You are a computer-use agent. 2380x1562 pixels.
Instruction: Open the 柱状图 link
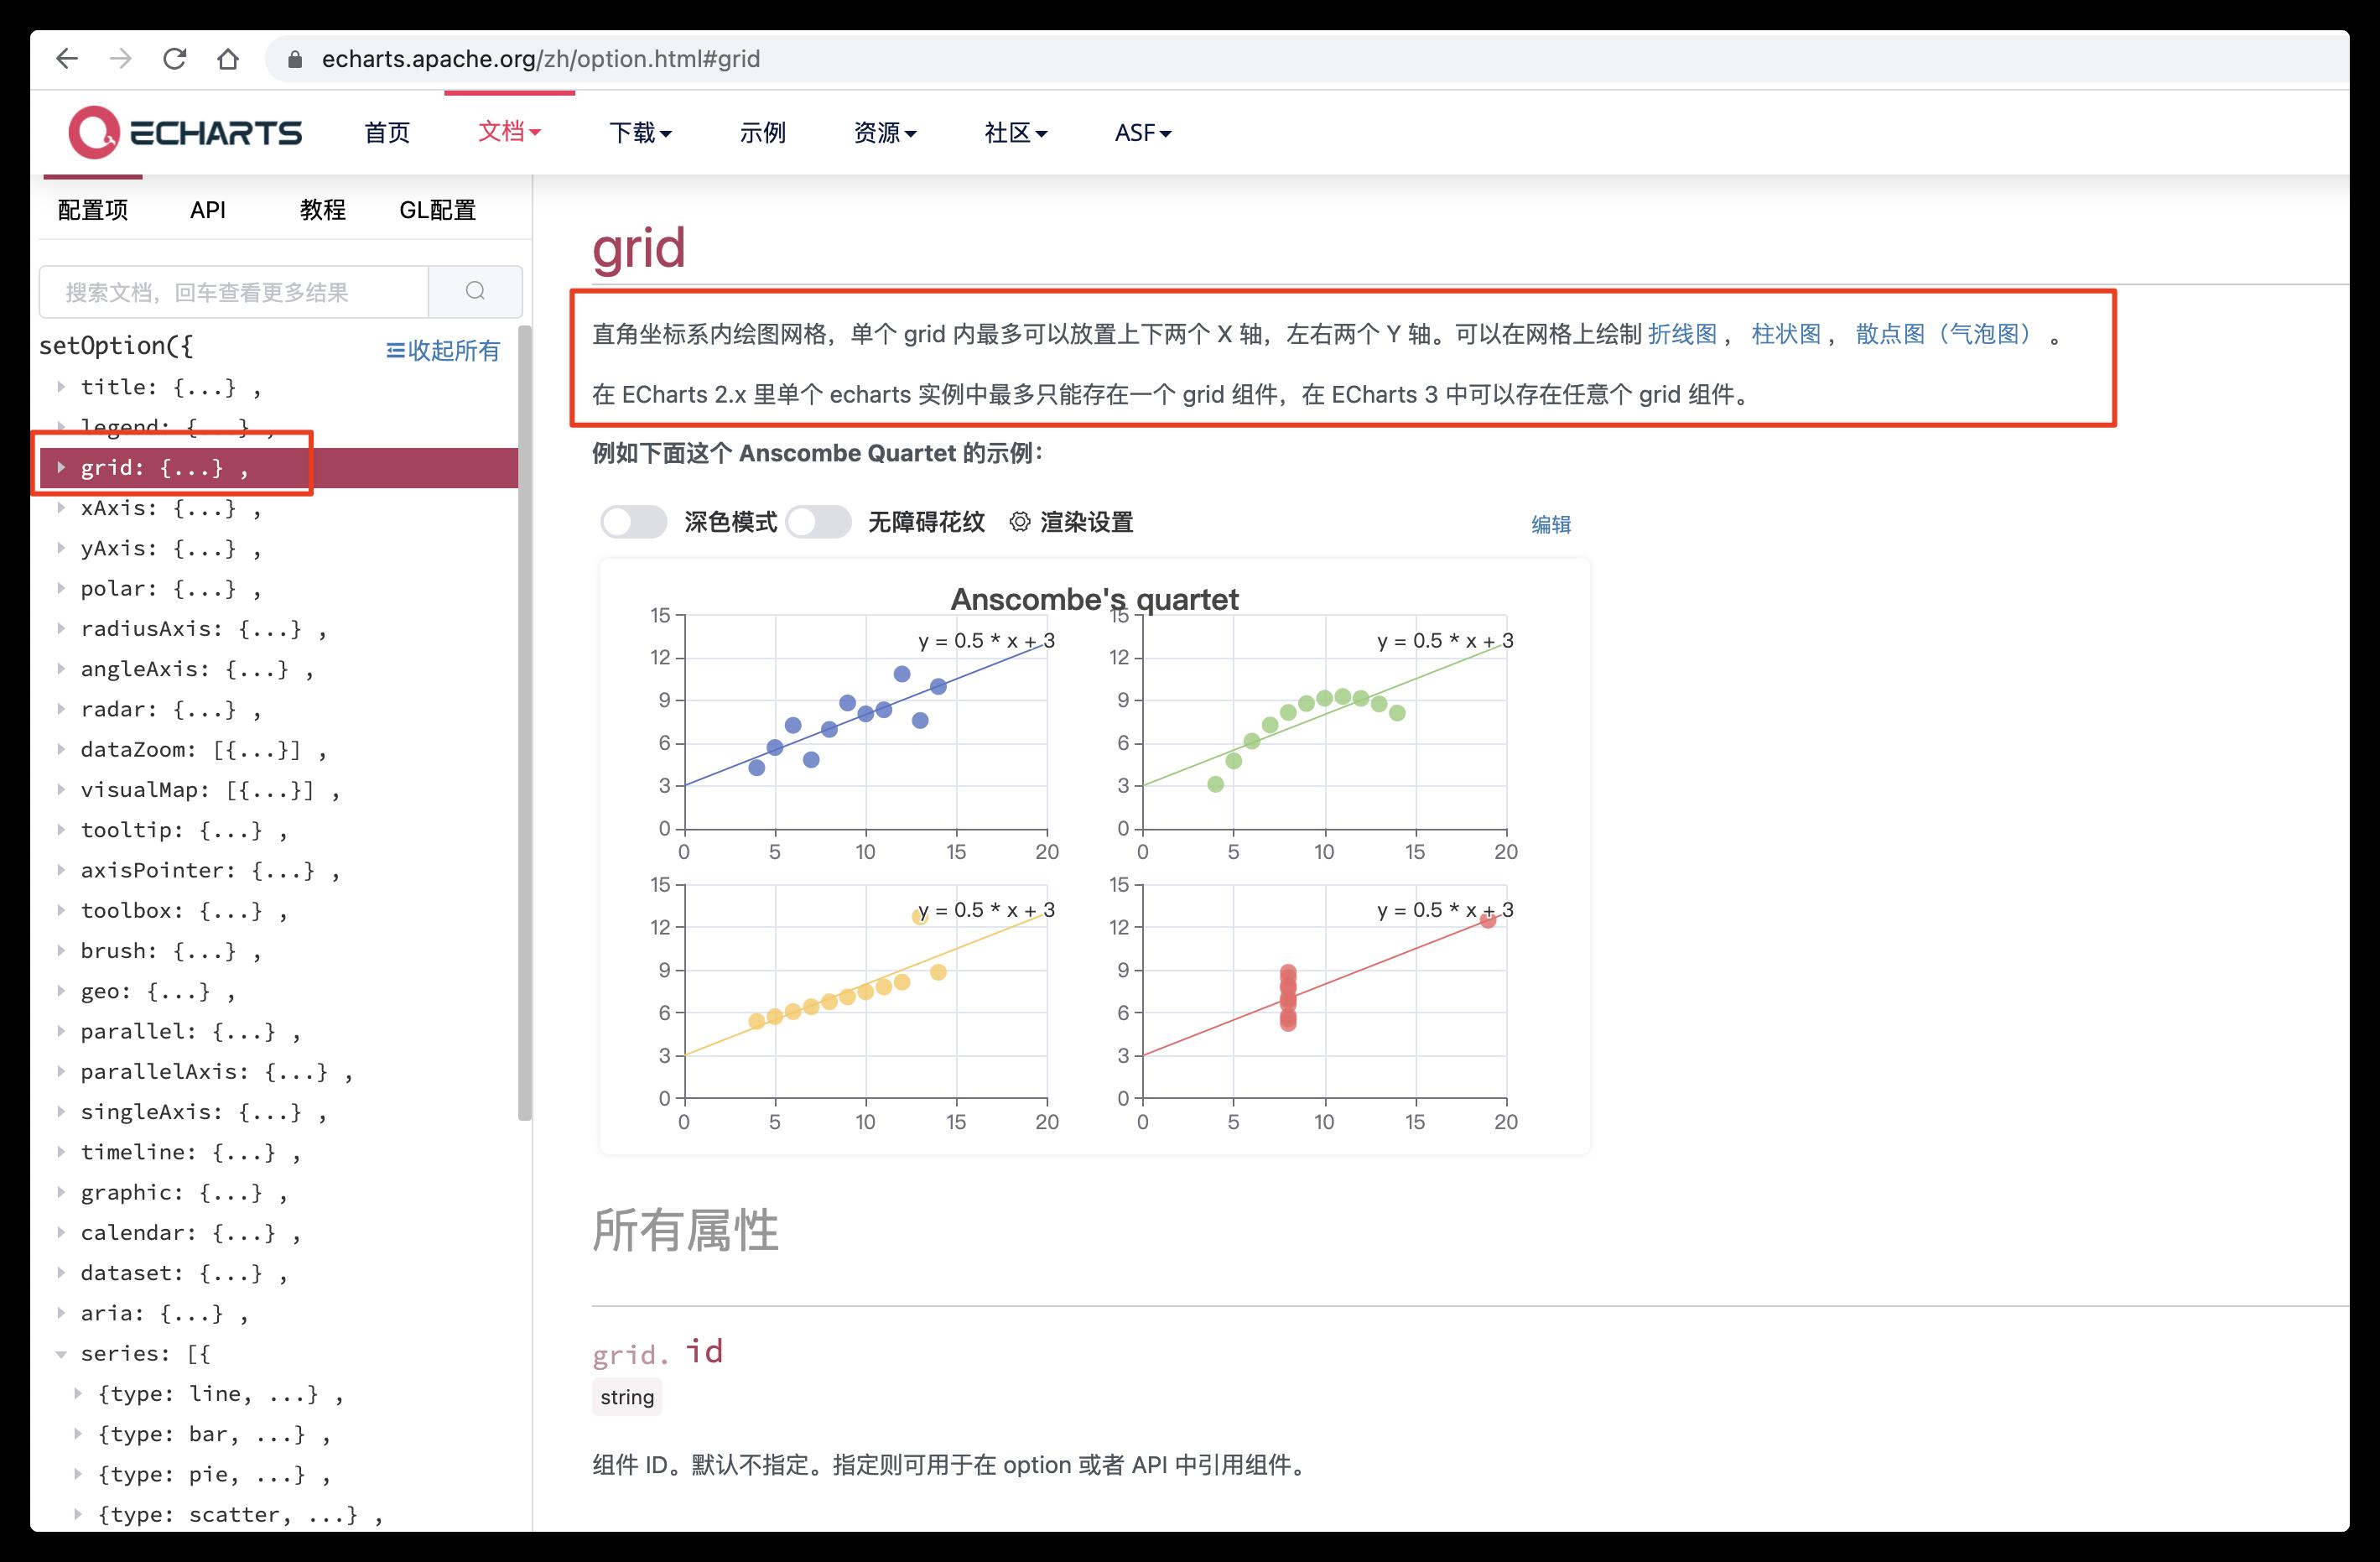(1786, 334)
